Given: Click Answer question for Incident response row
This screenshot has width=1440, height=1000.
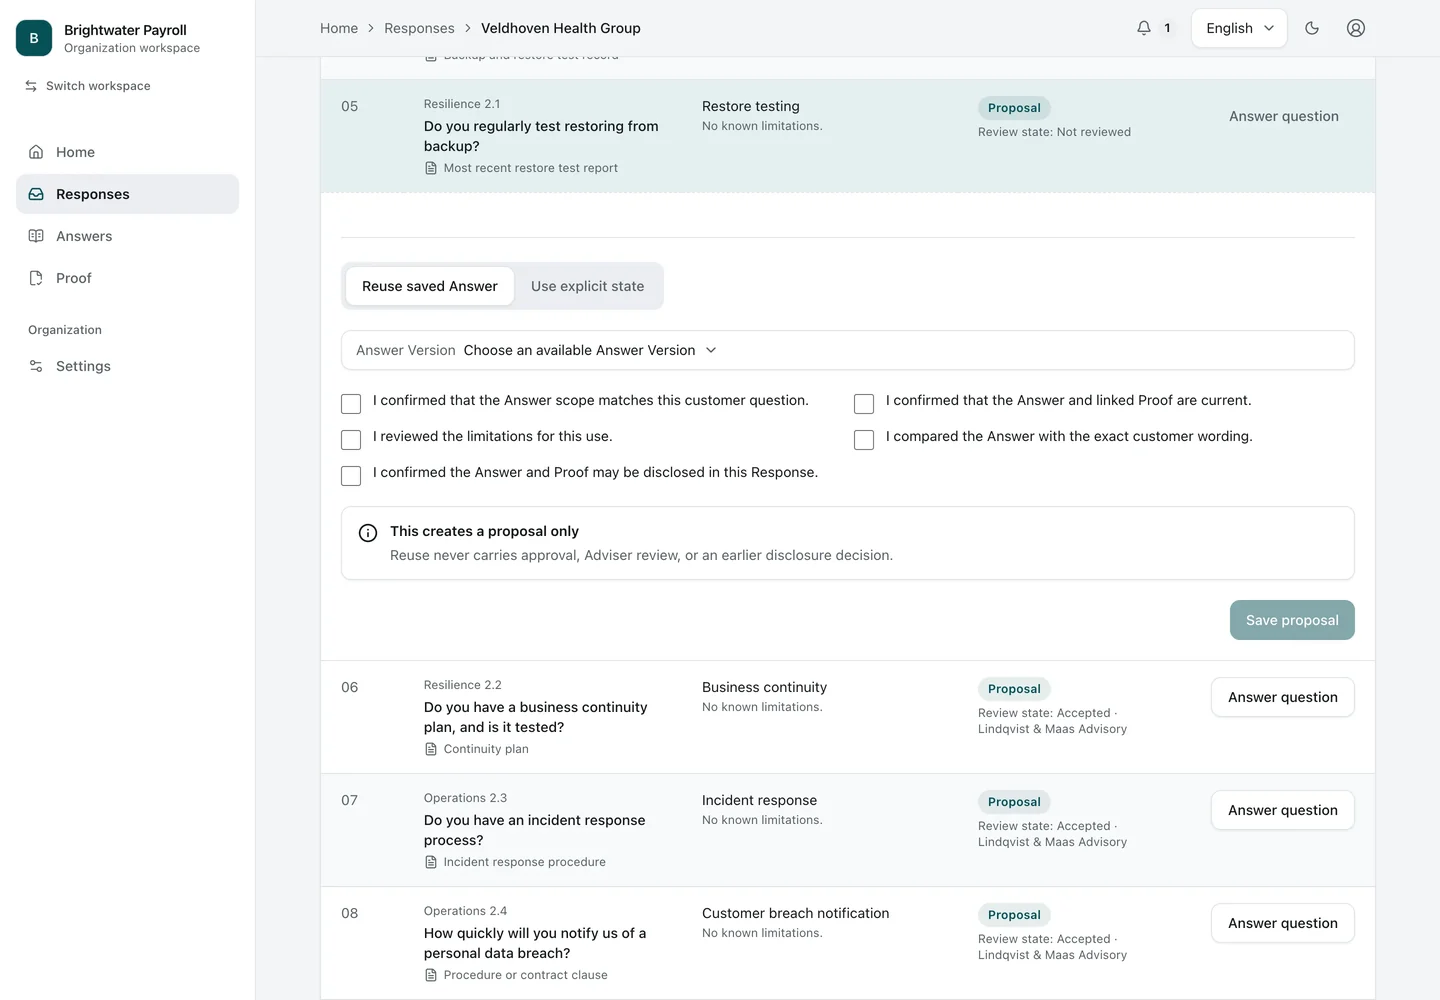Looking at the screenshot, I should pyautogui.click(x=1283, y=810).
